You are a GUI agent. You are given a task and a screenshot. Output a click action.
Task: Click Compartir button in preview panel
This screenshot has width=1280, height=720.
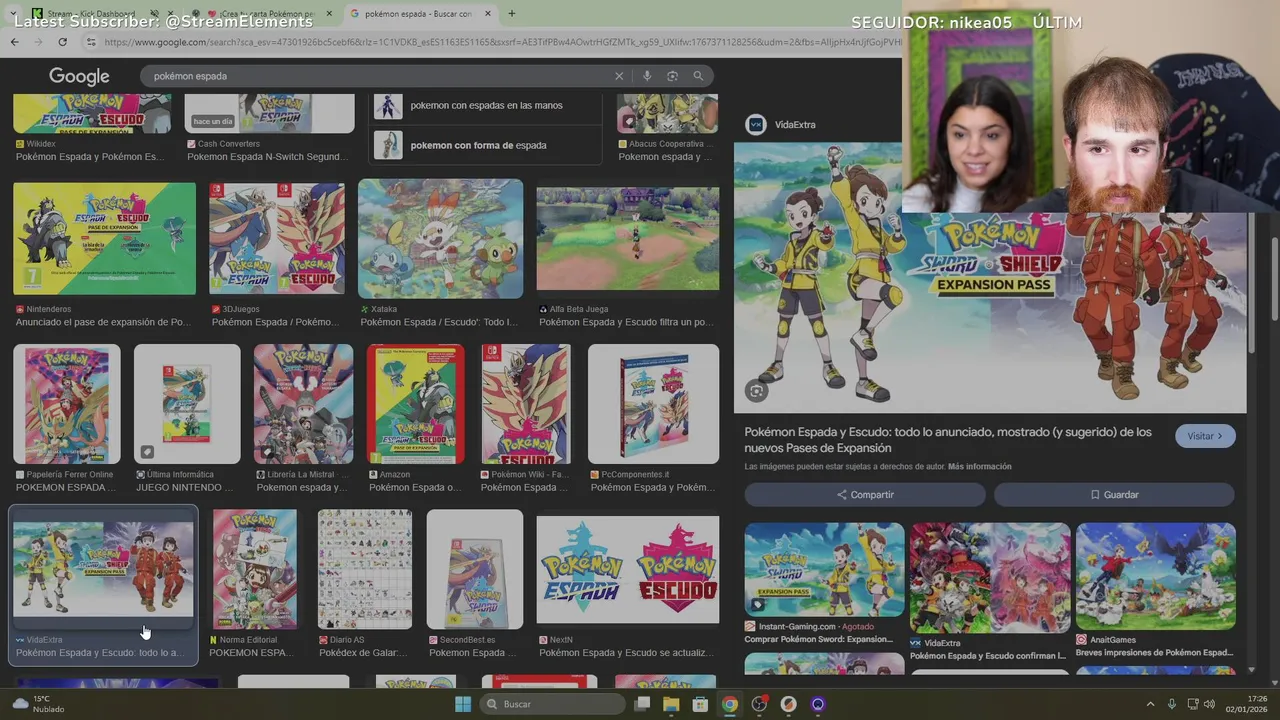(x=865, y=495)
